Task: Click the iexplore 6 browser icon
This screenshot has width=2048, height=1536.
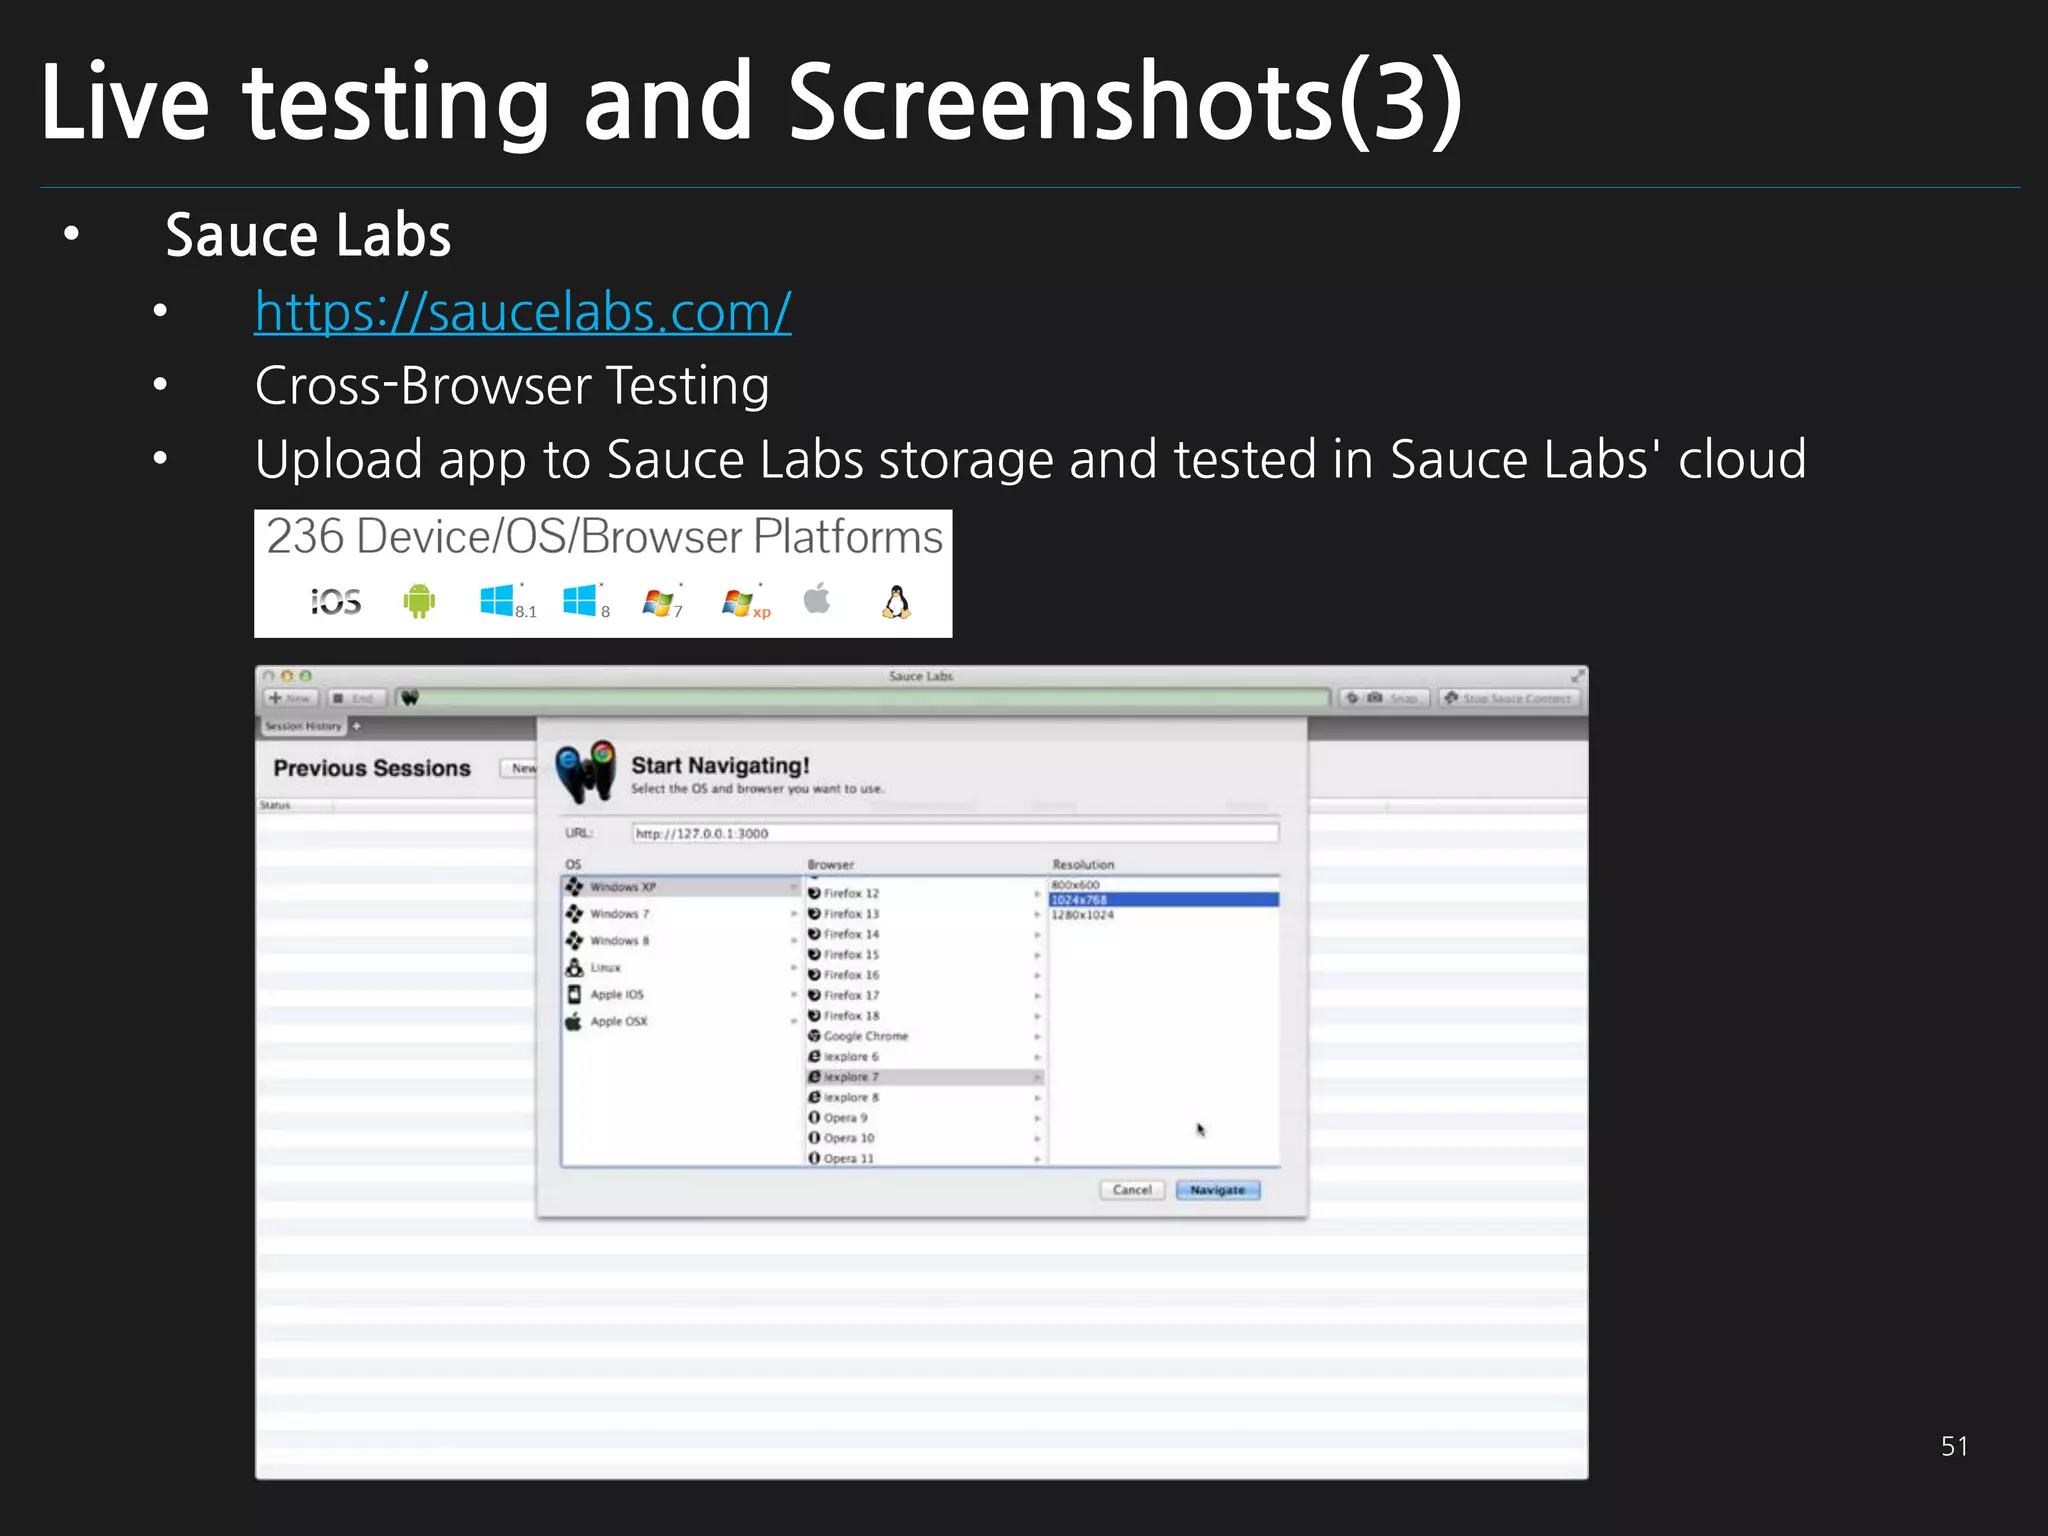Action: [814, 1056]
